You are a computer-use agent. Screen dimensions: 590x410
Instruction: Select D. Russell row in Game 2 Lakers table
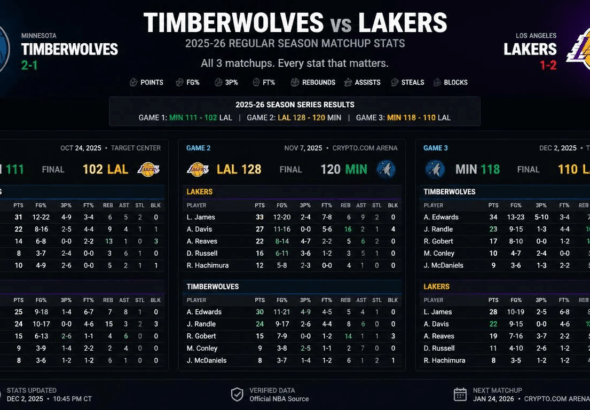[x=292, y=254]
